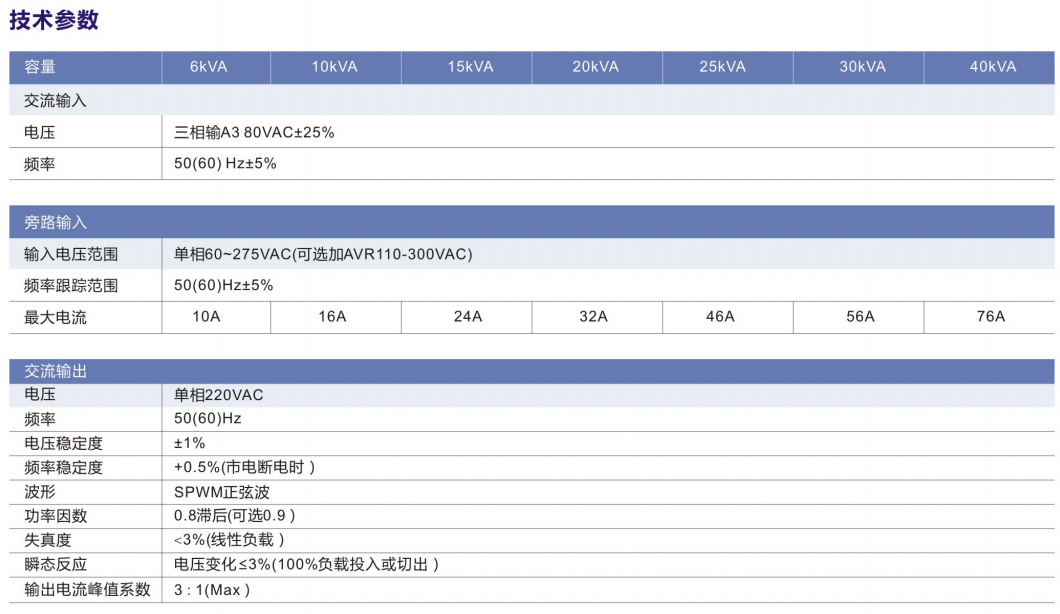Click the <3%(线性负载) value

pyautogui.click(x=229, y=540)
